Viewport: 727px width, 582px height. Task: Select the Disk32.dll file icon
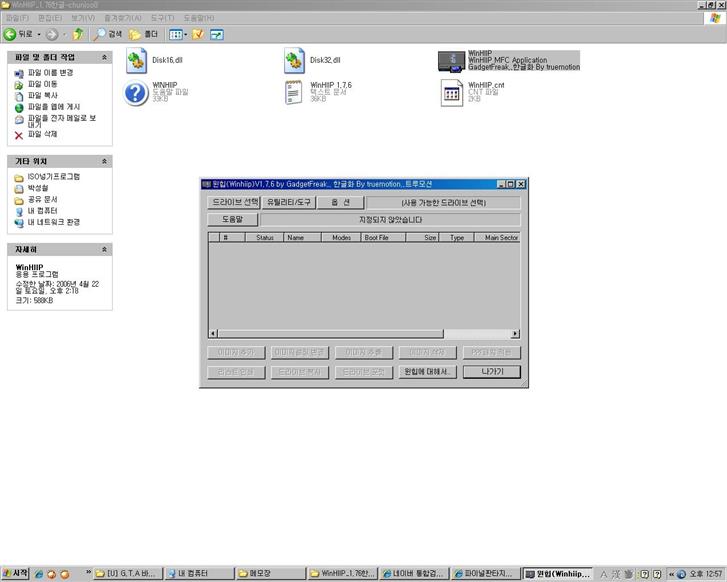pyautogui.click(x=294, y=61)
